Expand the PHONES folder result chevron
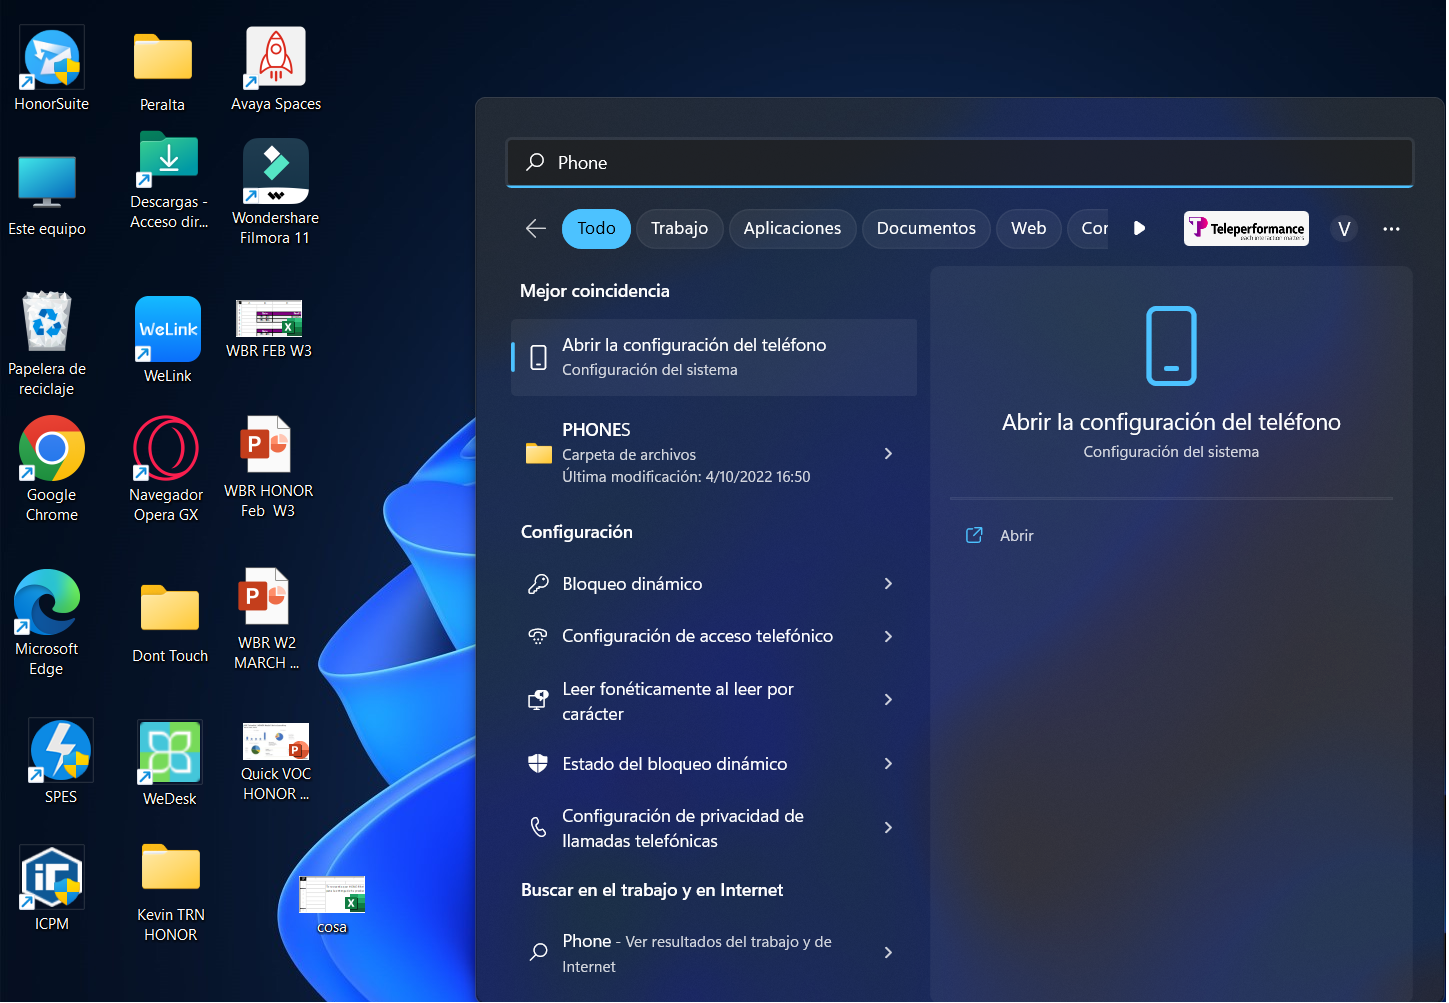This screenshot has width=1449, height=1003. [888, 454]
